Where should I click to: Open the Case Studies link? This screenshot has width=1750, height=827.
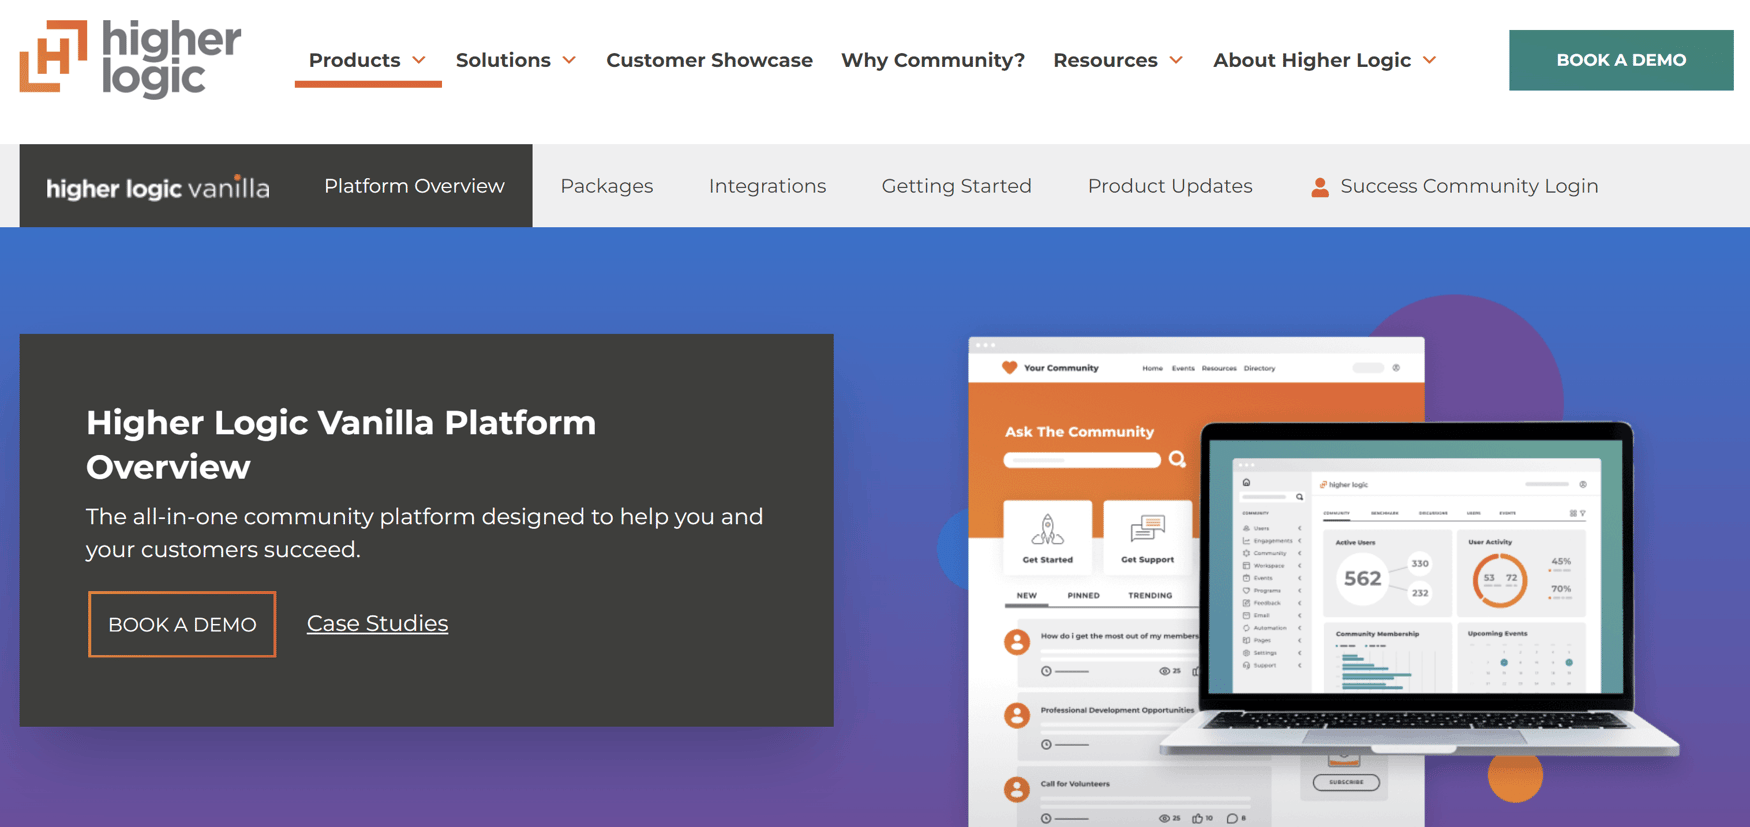tap(377, 623)
